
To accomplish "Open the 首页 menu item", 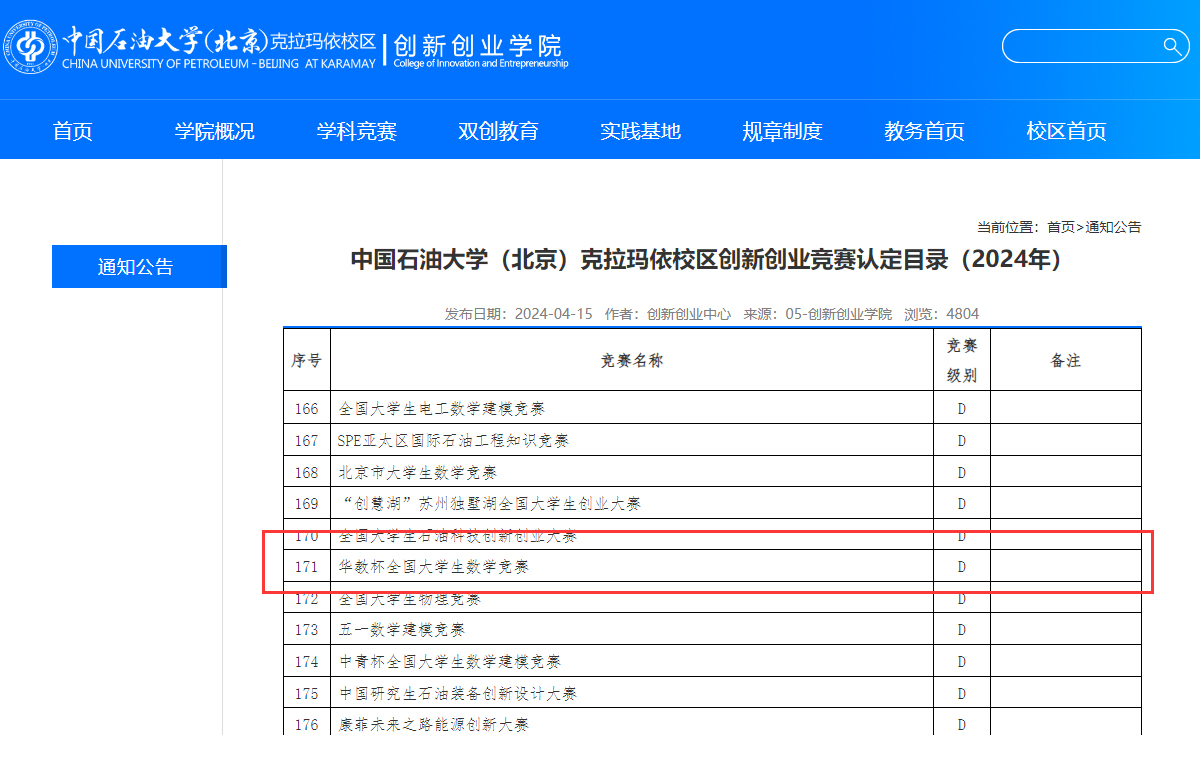I will 71,130.
